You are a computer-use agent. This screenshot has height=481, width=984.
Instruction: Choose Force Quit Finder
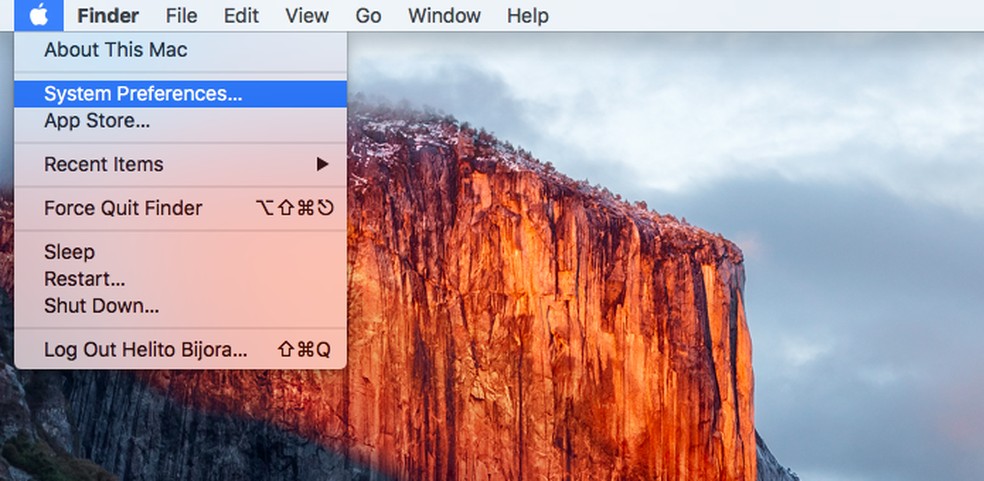click(180, 208)
